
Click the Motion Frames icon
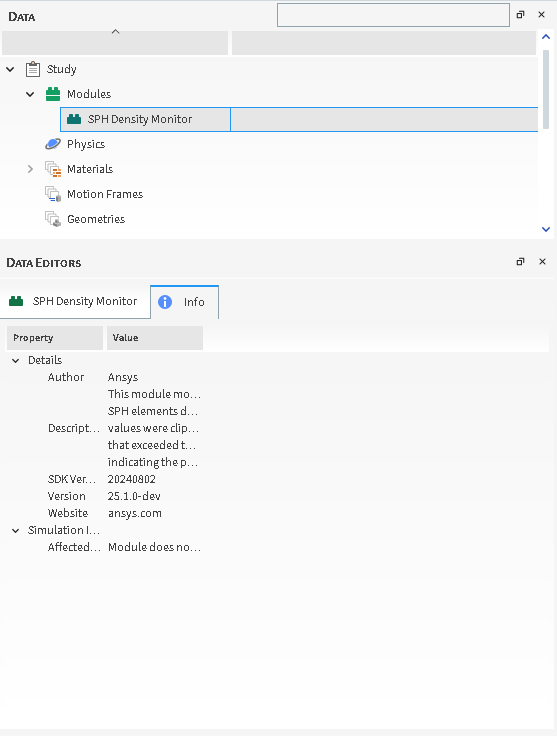[x=53, y=194]
